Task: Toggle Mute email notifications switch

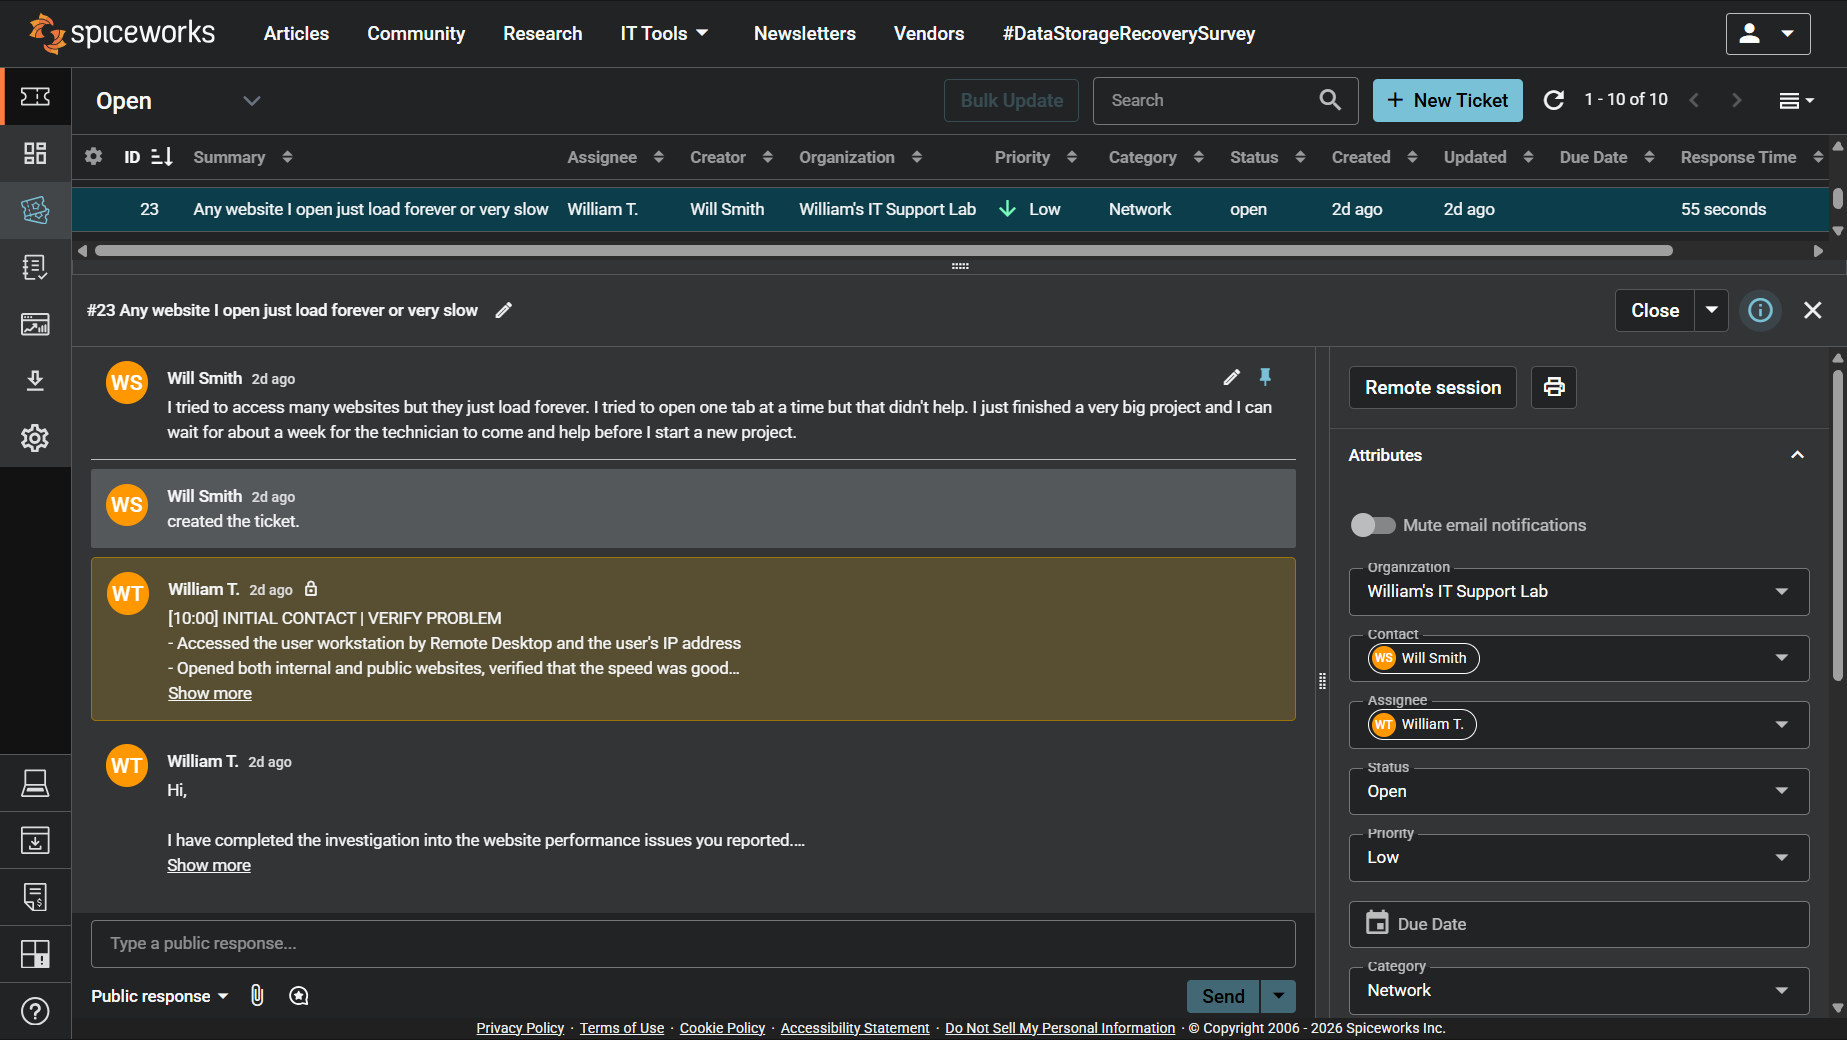Action: [1372, 525]
